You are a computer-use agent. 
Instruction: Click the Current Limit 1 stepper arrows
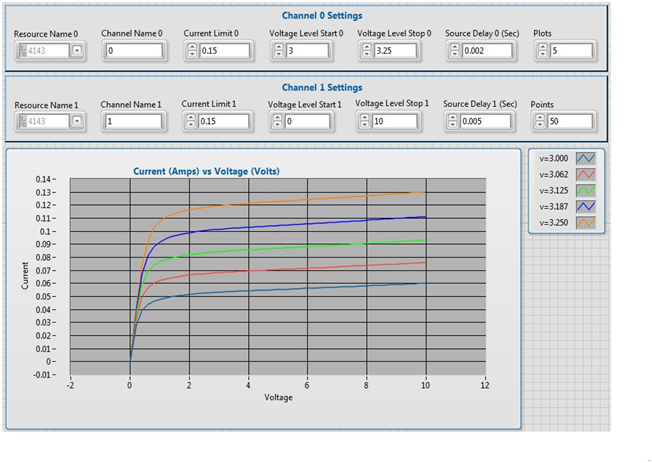(x=189, y=121)
